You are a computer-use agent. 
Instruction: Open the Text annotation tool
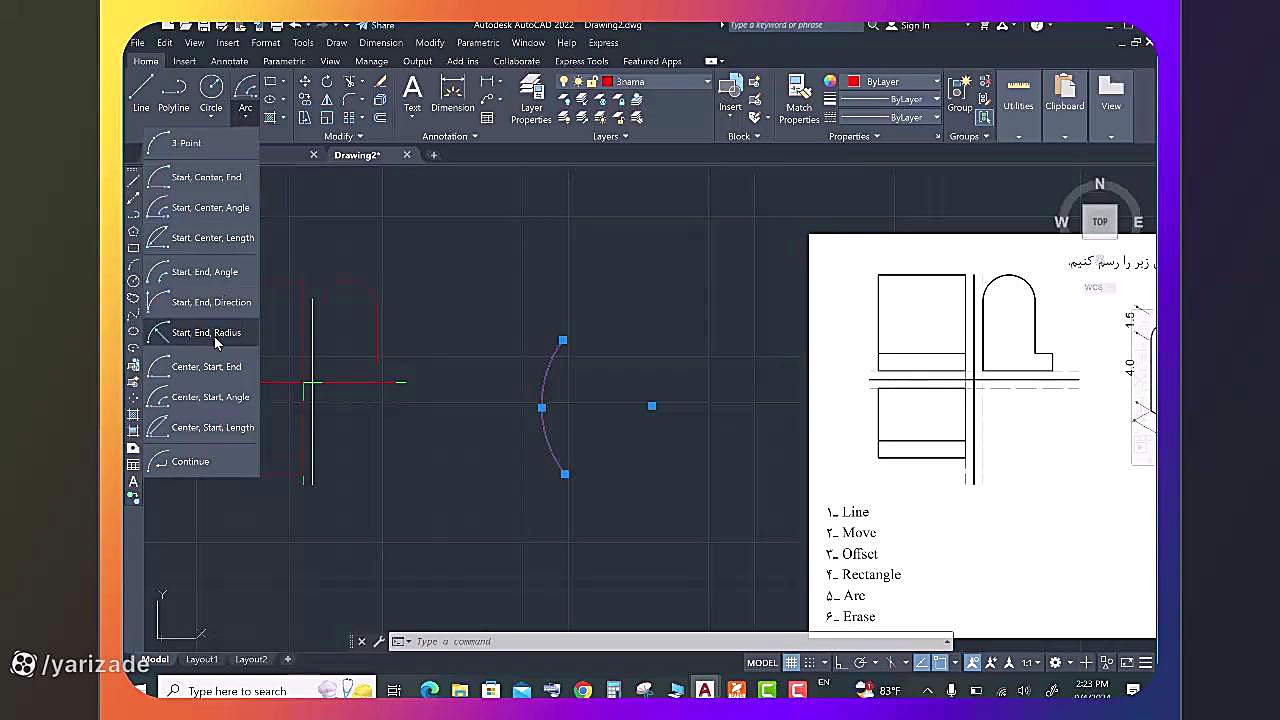point(412,91)
